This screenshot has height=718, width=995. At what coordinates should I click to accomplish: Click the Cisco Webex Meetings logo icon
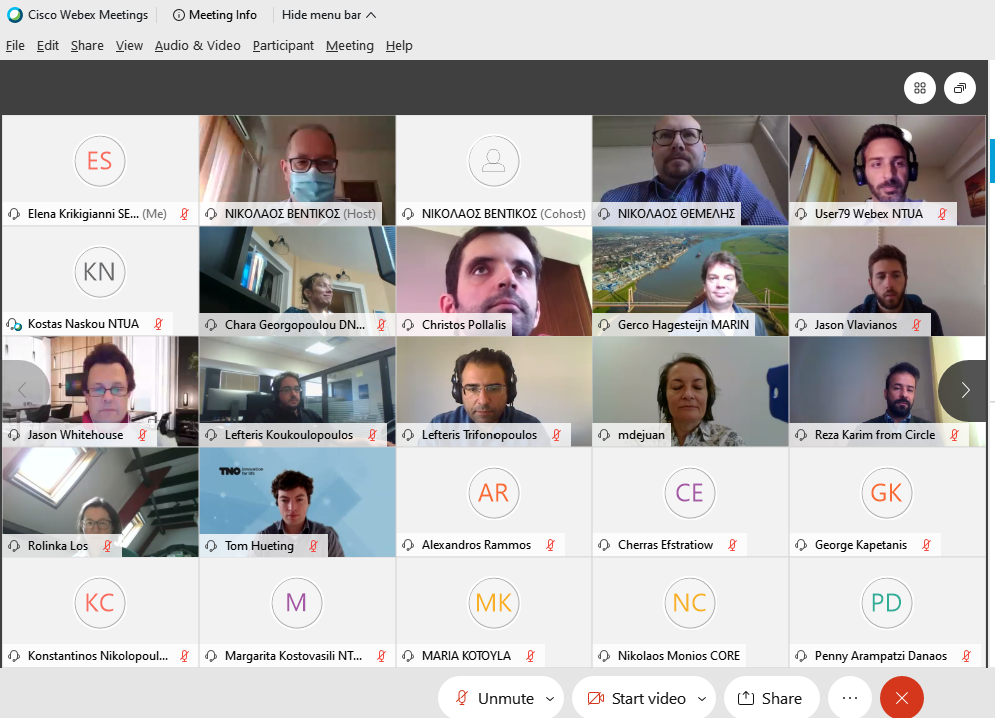(x=15, y=15)
